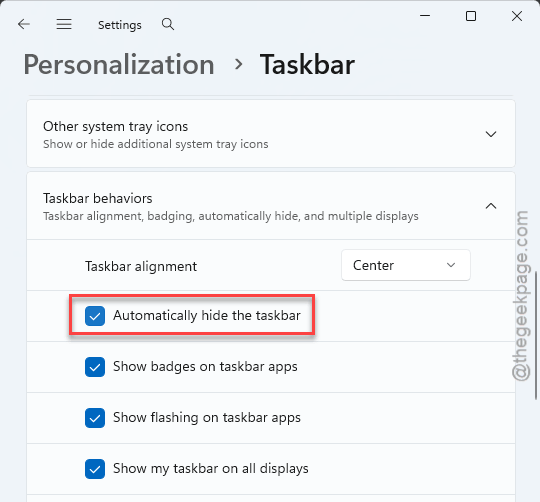540x502 pixels.
Task: Click the vertical scrollbar thumb
Action: coord(536,336)
